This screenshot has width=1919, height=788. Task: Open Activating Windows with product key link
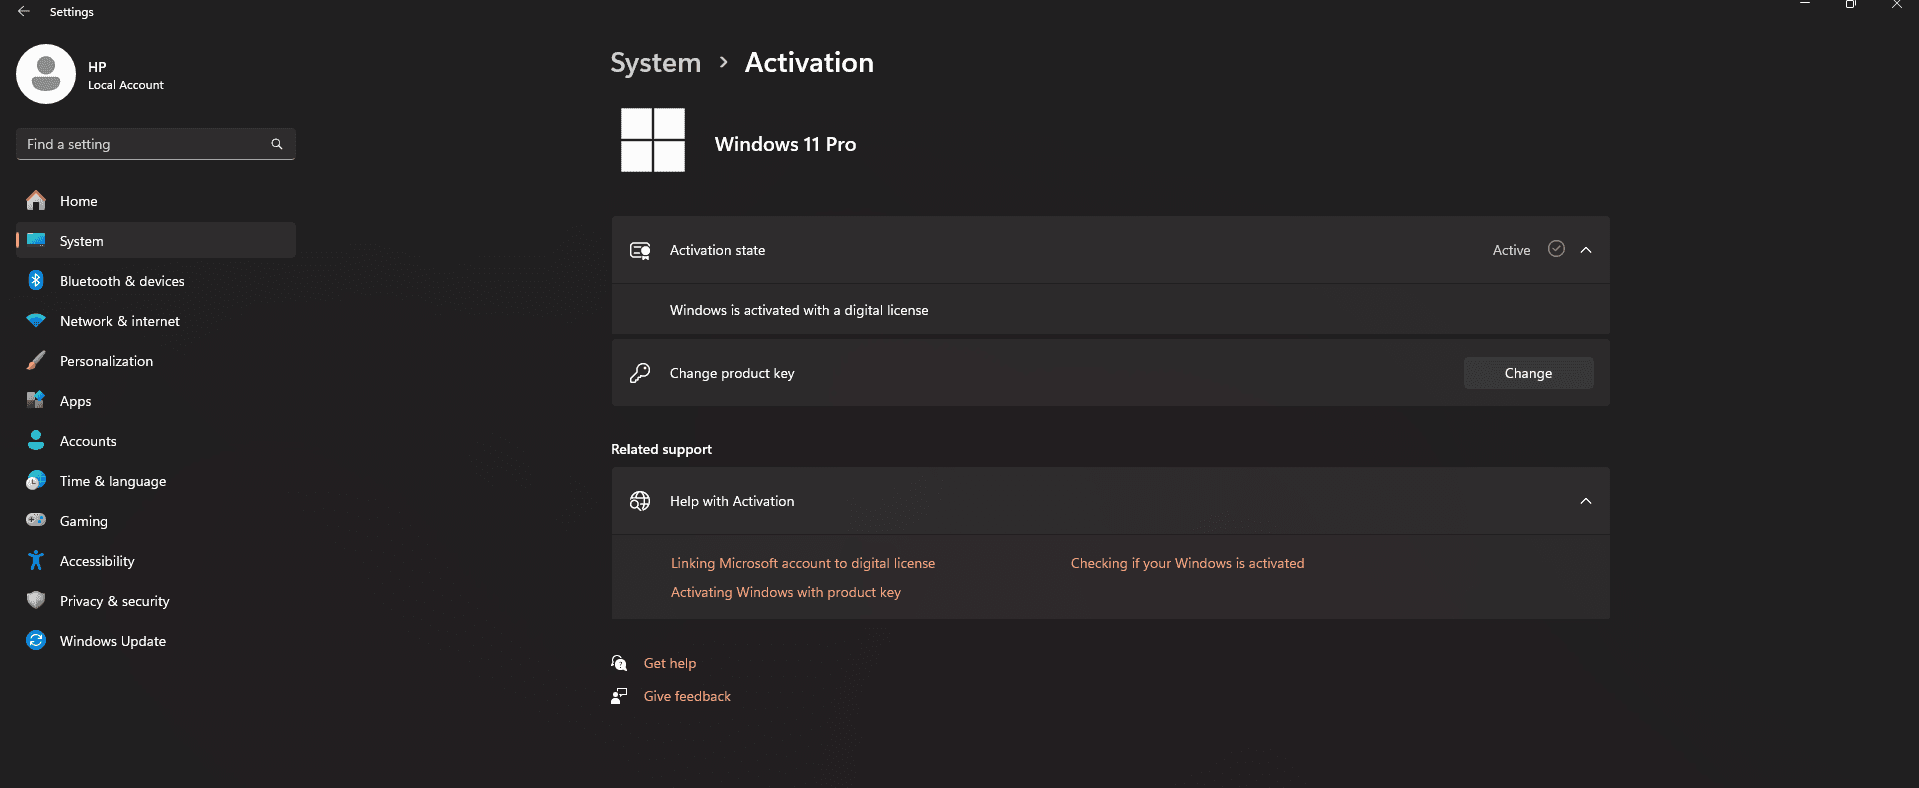tap(786, 592)
